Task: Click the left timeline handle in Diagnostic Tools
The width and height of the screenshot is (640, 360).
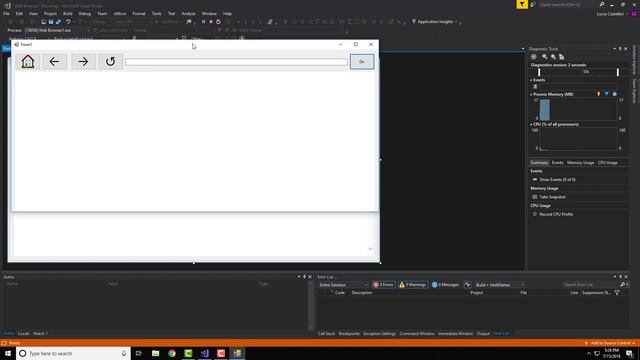Action: 539,72
